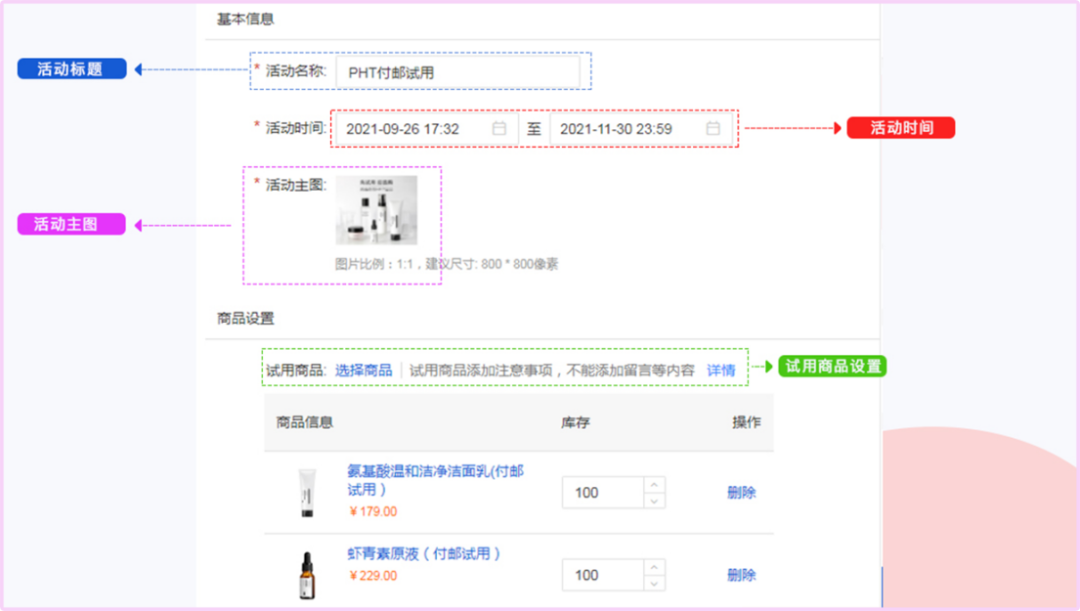Select the ¥179.00 price text

pos(373,511)
